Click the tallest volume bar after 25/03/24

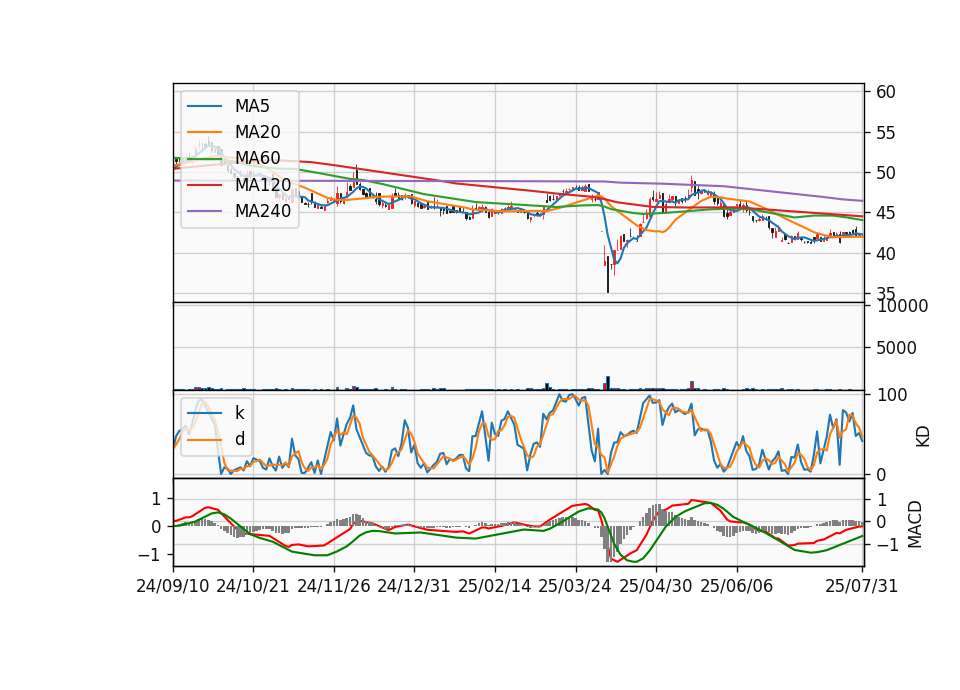[x=608, y=383]
